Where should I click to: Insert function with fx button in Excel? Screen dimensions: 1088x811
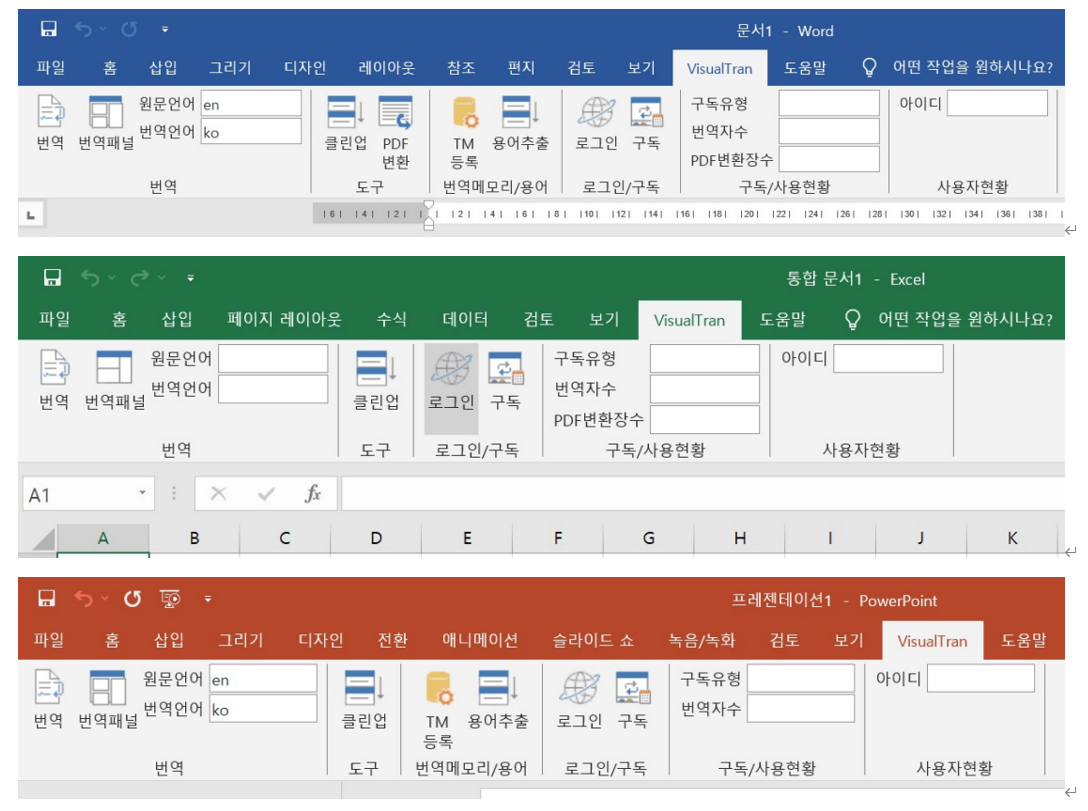pyautogui.click(x=314, y=494)
